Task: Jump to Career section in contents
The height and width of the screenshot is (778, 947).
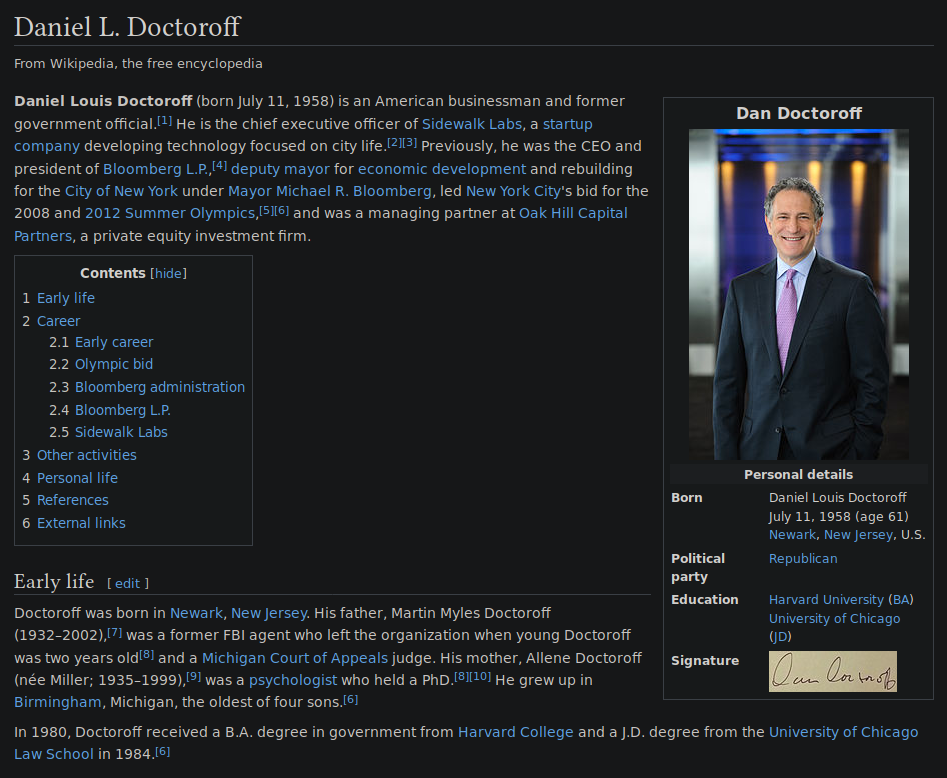Action: pyautogui.click(x=58, y=321)
